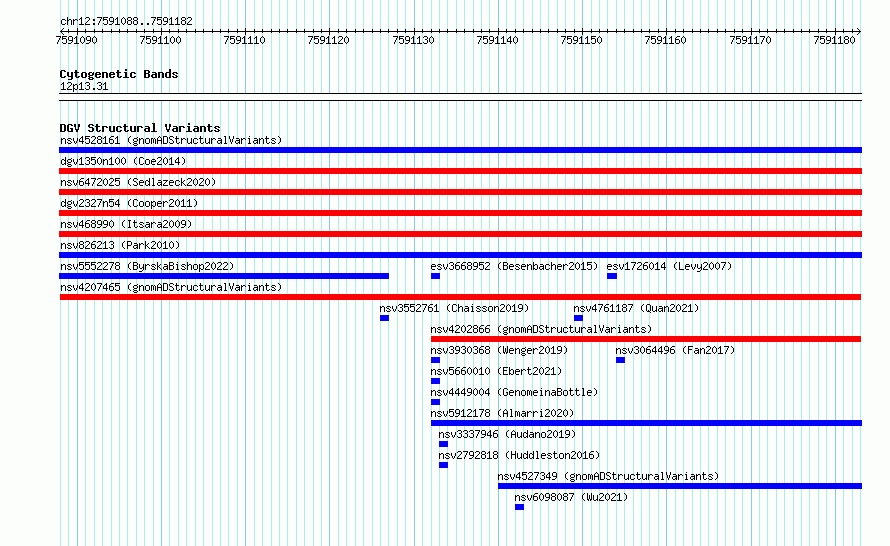The height and width of the screenshot is (546, 890).
Task: Click ruler position 7591150
Action: pyautogui.click(x=581, y=40)
